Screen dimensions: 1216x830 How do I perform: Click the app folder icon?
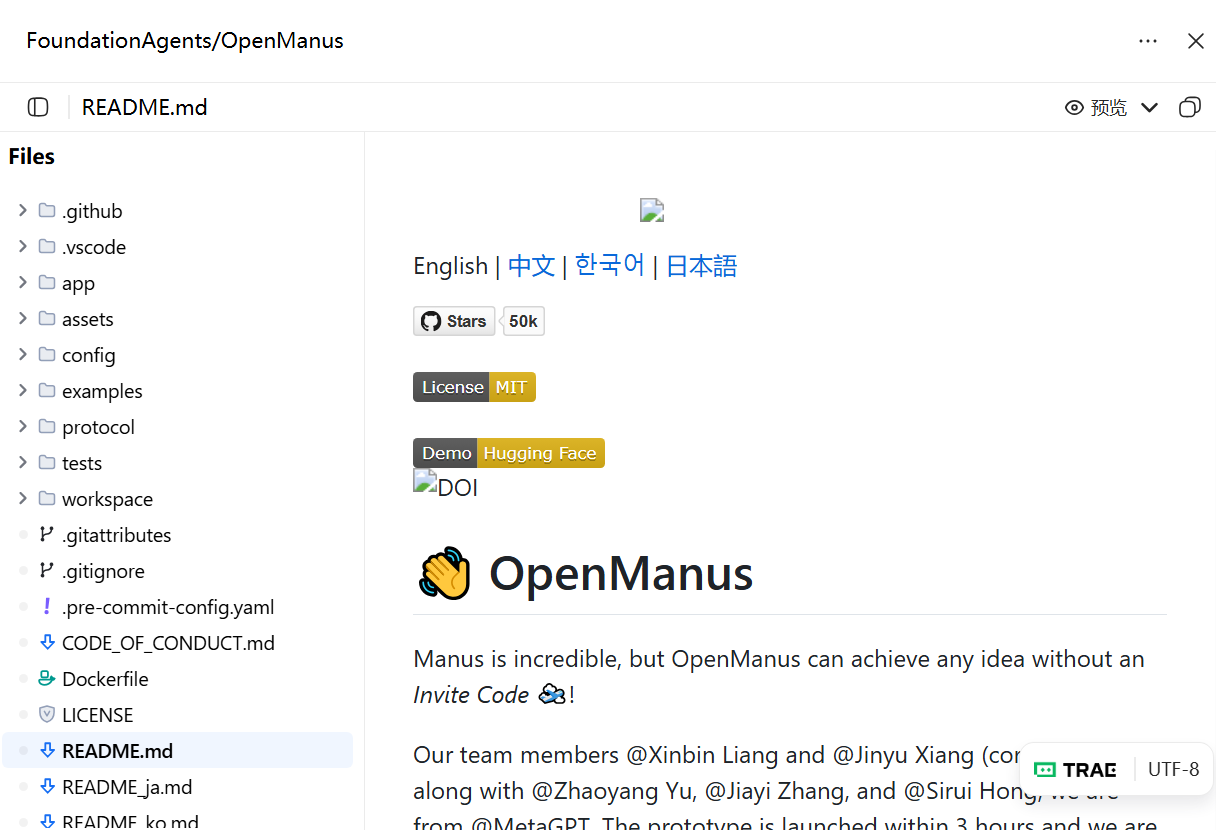tap(47, 282)
